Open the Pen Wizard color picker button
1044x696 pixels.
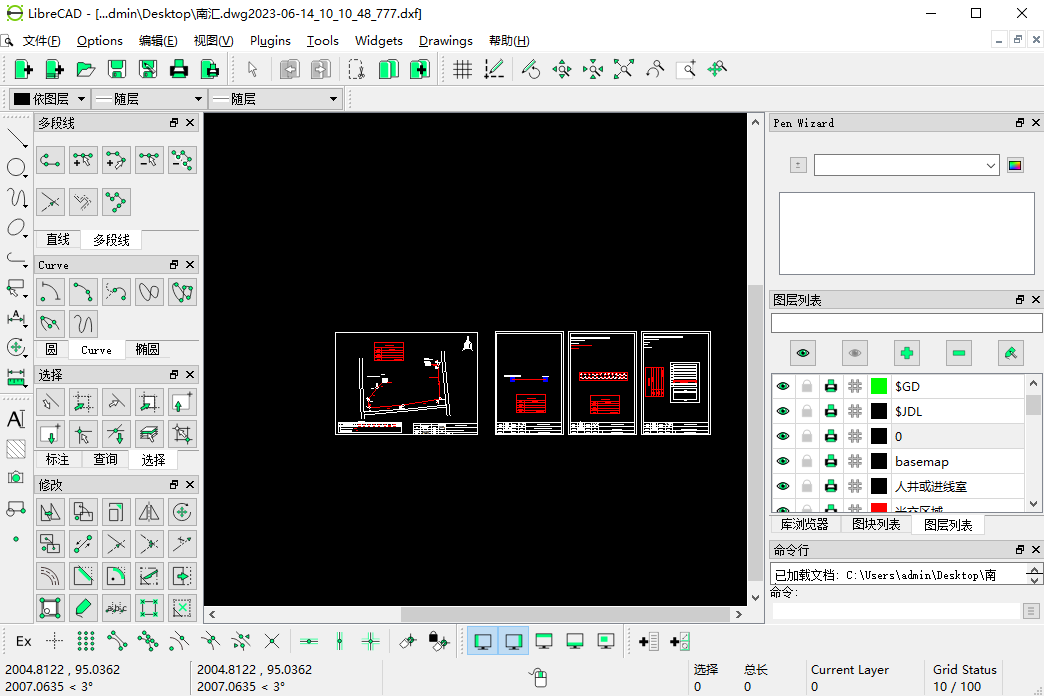point(1015,165)
